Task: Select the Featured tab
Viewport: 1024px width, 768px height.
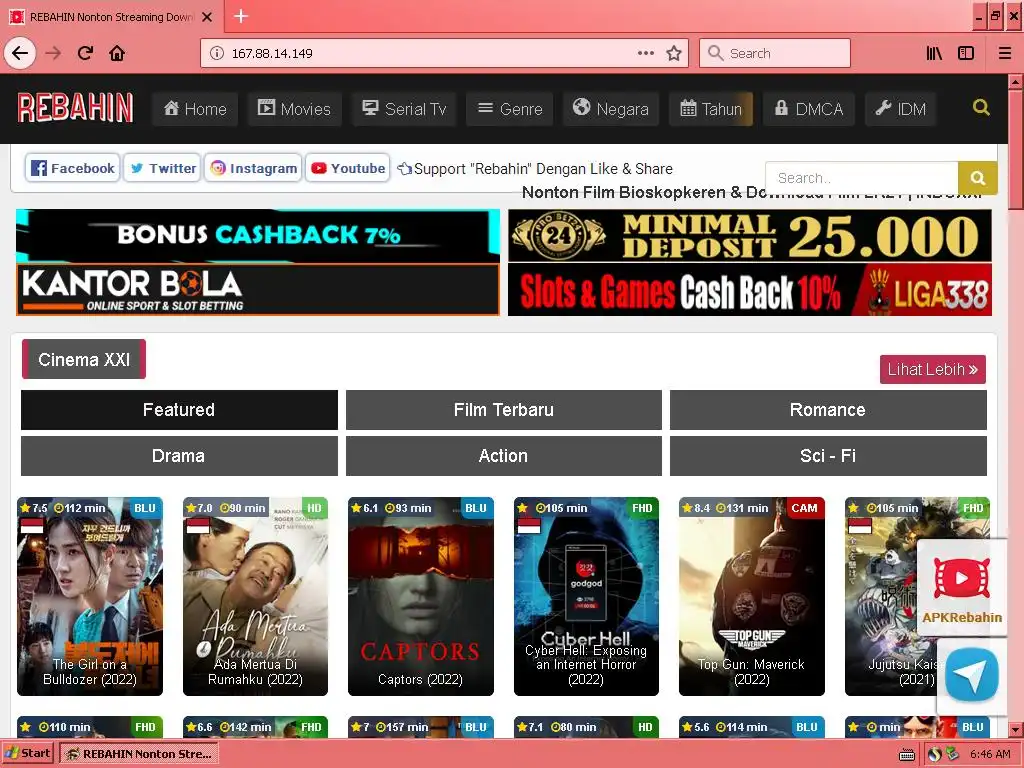Action: (179, 409)
